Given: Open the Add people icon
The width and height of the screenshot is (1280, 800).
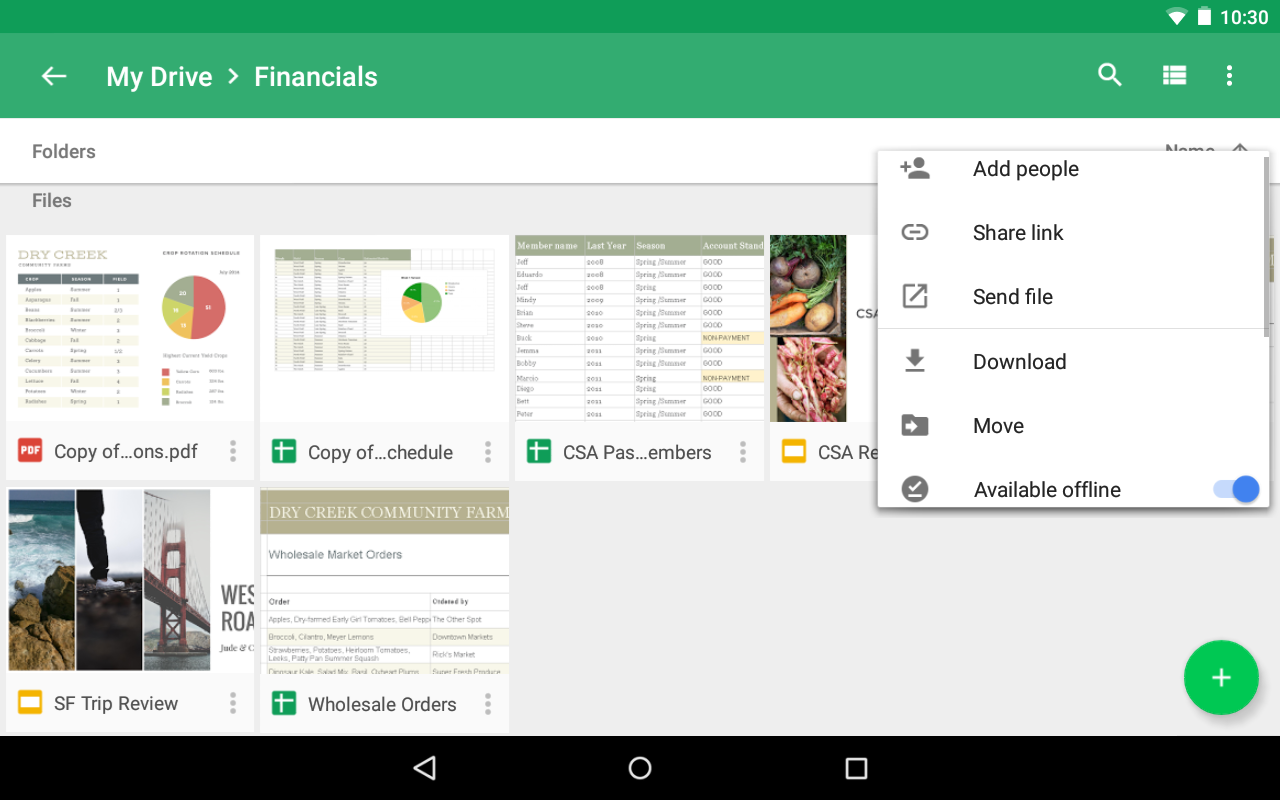Looking at the screenshot, I should (x=915, y=168).
